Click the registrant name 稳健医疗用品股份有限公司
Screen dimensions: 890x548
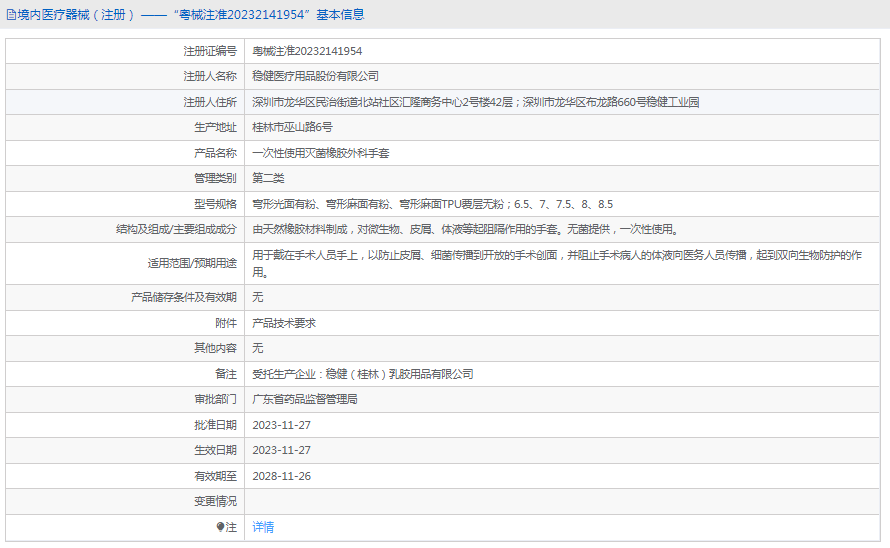pos(316,76)
